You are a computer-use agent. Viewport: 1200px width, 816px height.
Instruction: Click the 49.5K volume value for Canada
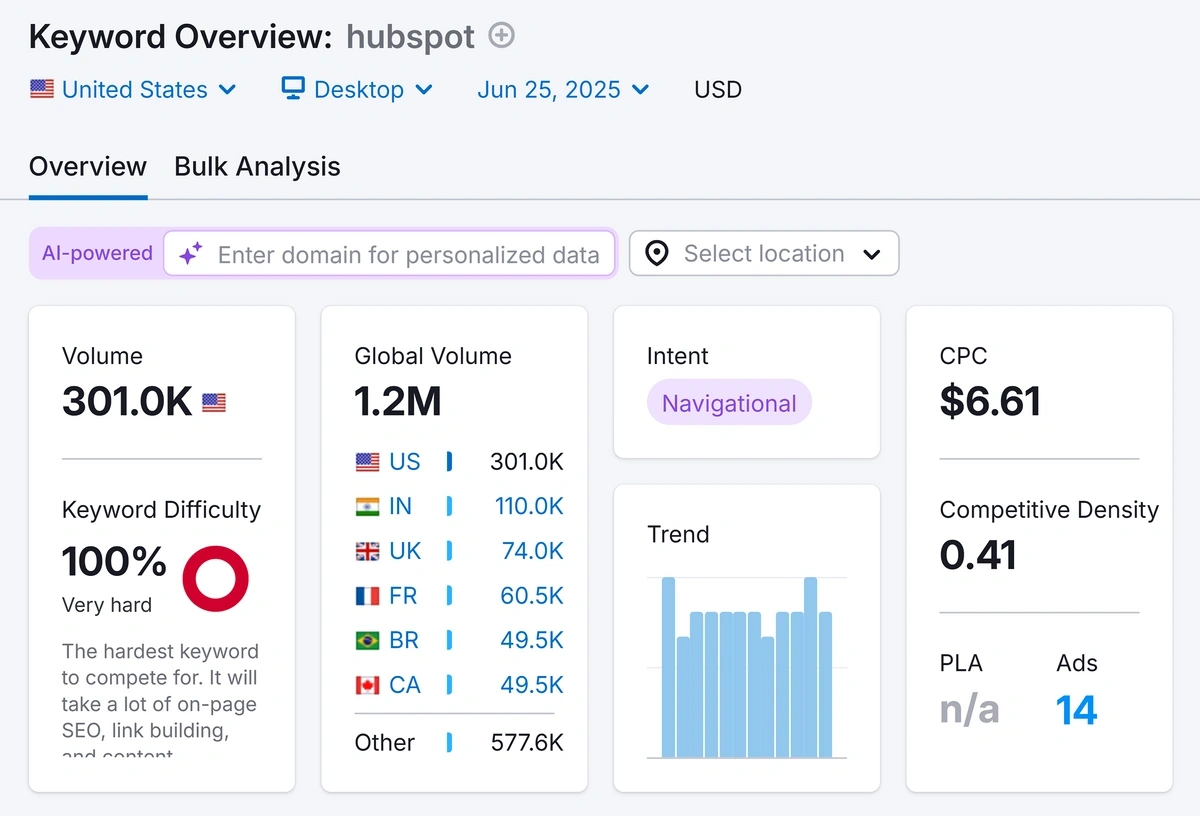[x=532, y=685]
